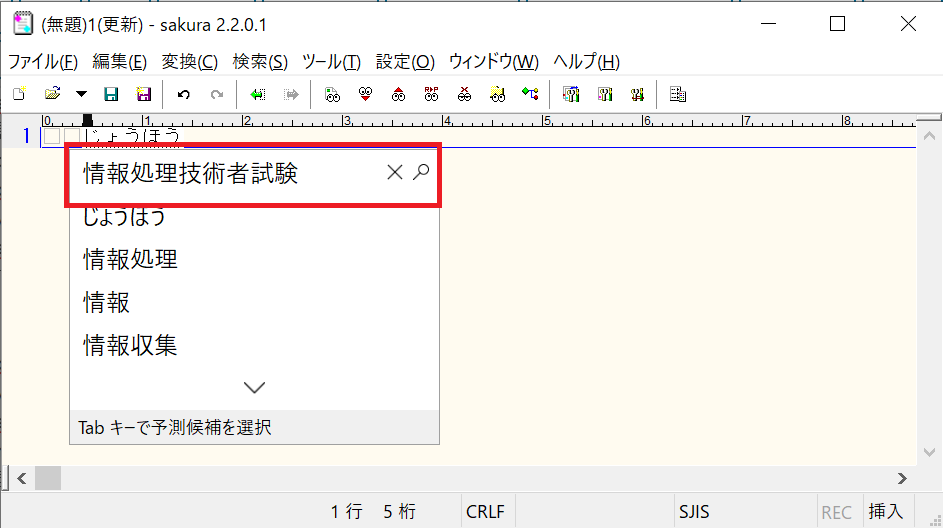Viewport: 943px width, 528px height.
Task: Click the vertical scrollbar down arrow
Action: pos(929,452)
